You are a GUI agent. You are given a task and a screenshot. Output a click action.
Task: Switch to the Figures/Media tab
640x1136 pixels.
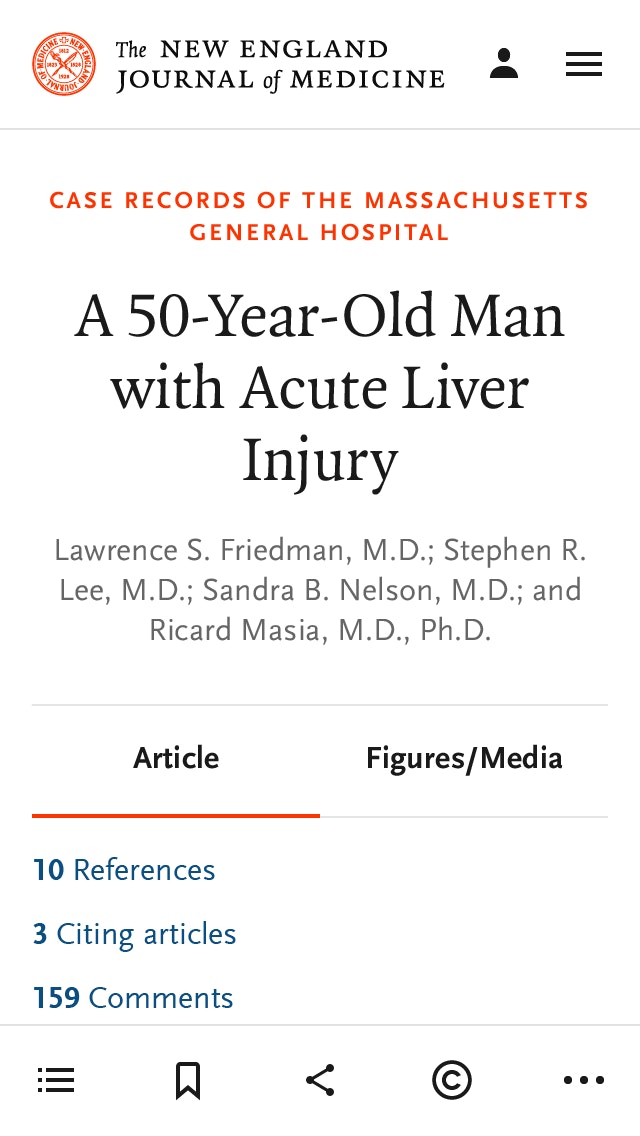coord(464,758)
